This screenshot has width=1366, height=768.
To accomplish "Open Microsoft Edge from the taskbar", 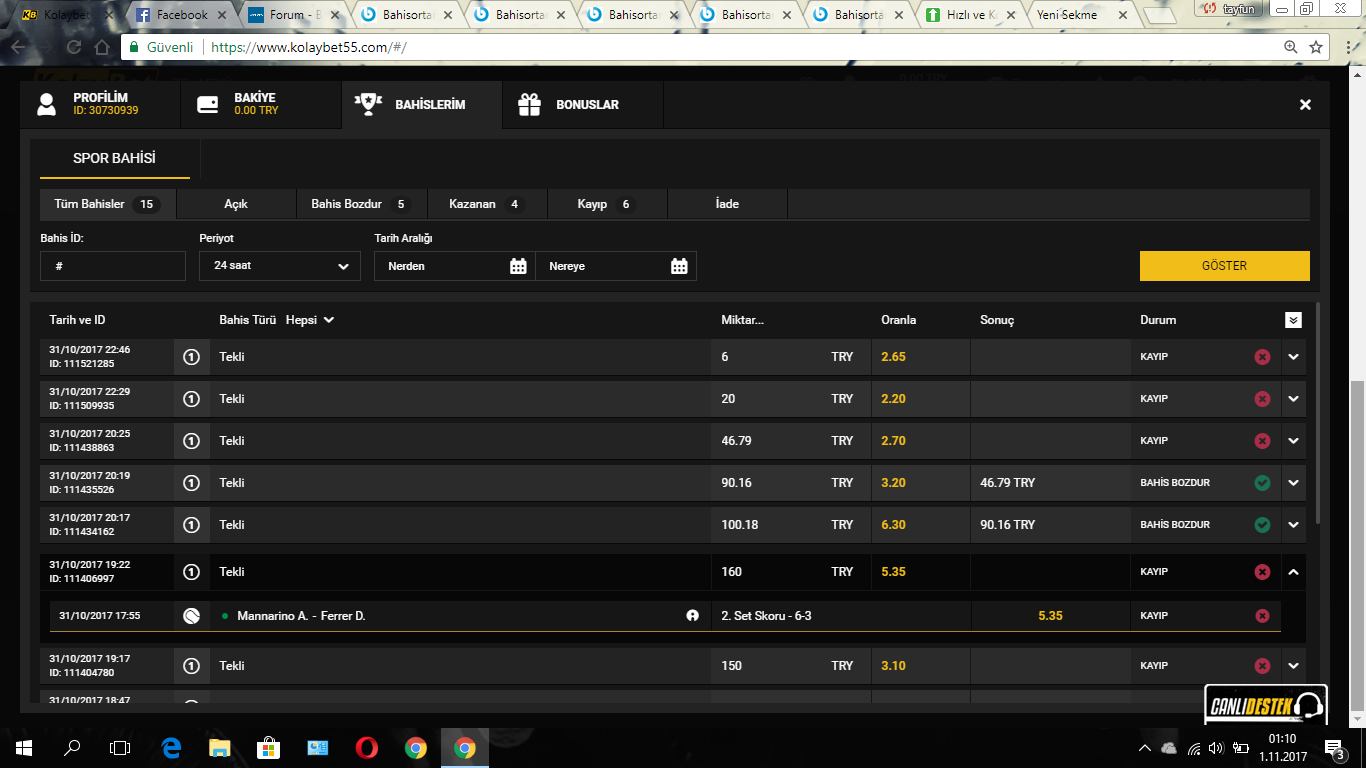I will pos(171,747).
